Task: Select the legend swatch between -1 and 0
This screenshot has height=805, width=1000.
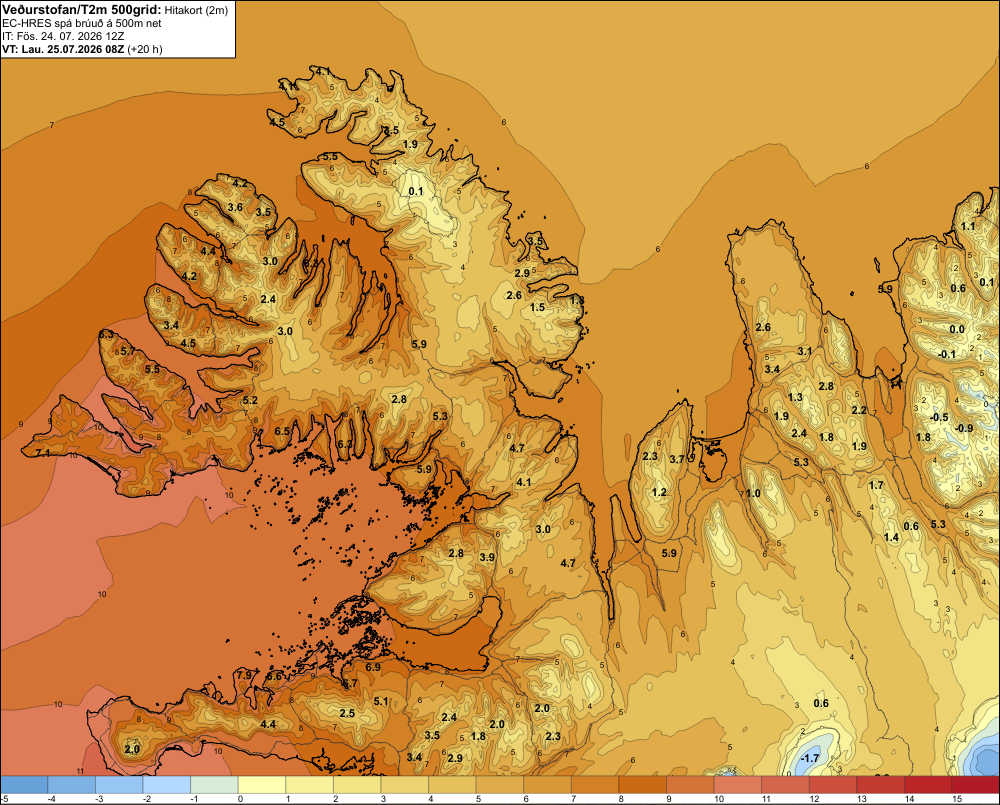Action: click(214, 784)
